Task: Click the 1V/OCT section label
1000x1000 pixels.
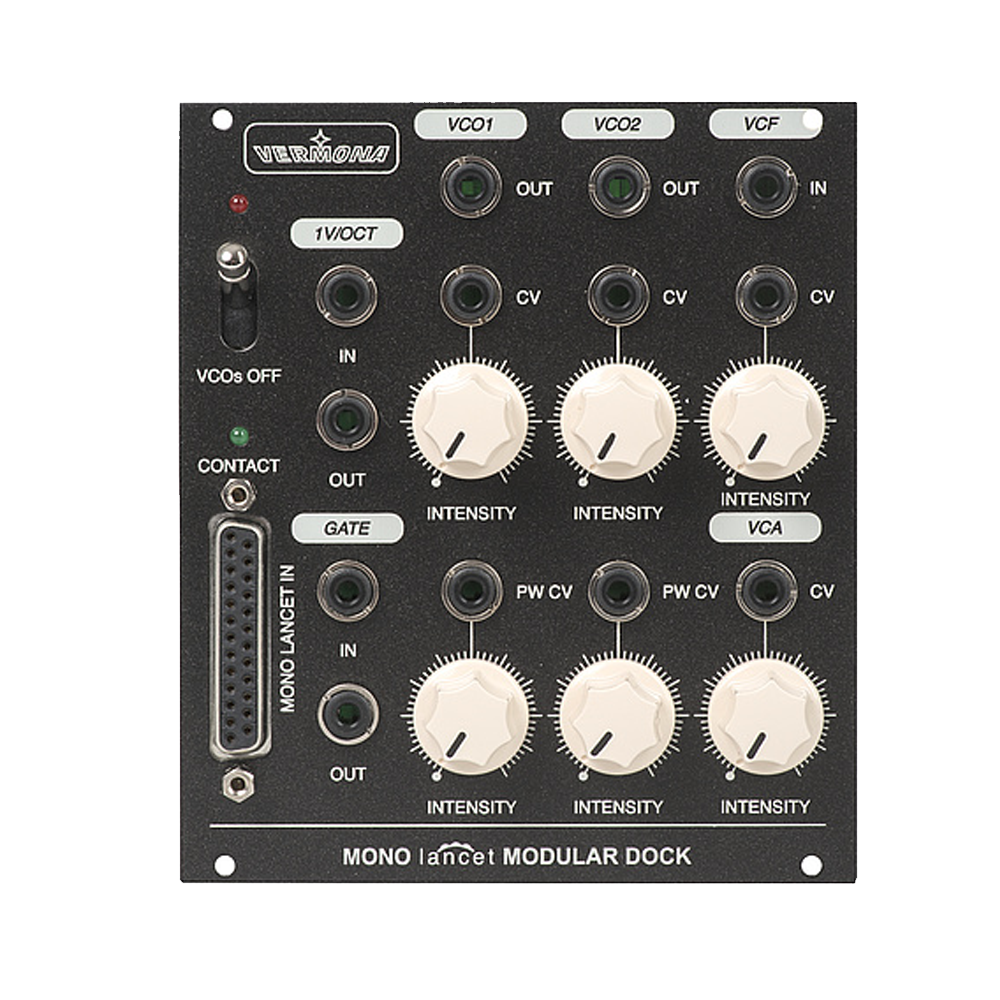Action: (x=346, y=234)
